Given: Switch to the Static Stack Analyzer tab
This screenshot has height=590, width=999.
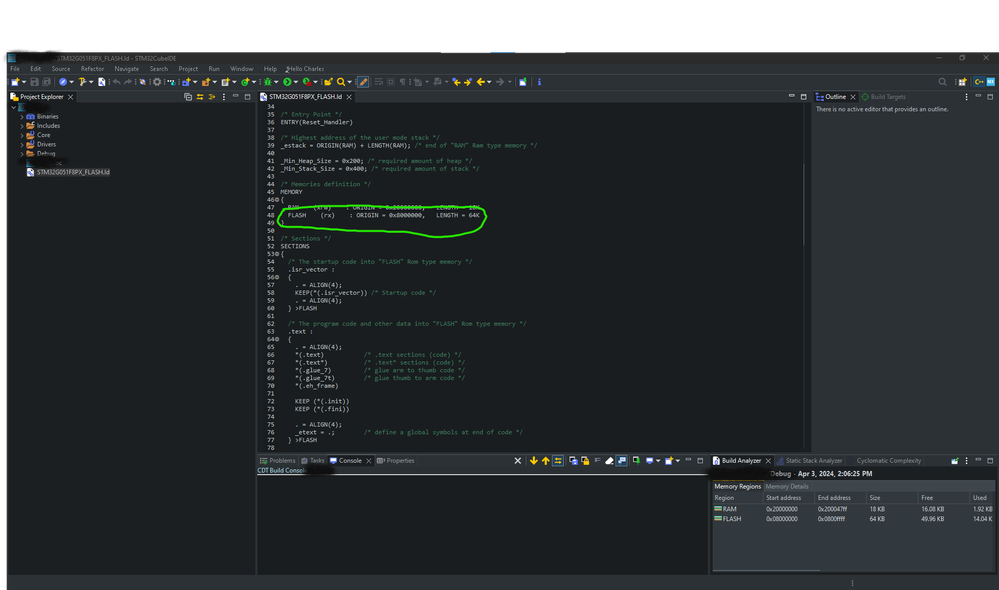Looking at the screenshot, I should [813, 460].
